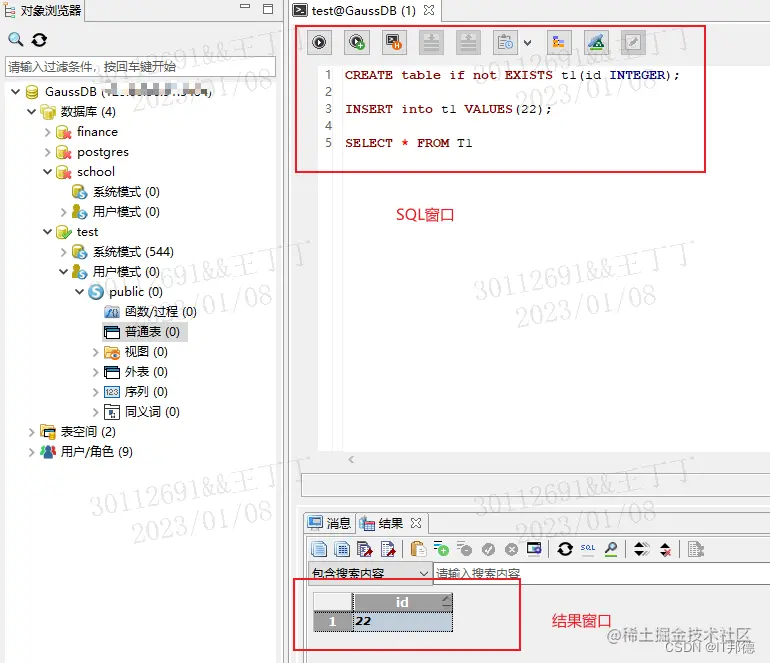Refresh the query results
The height and width of the screenshot is (663, 770).
pos(565,549)
